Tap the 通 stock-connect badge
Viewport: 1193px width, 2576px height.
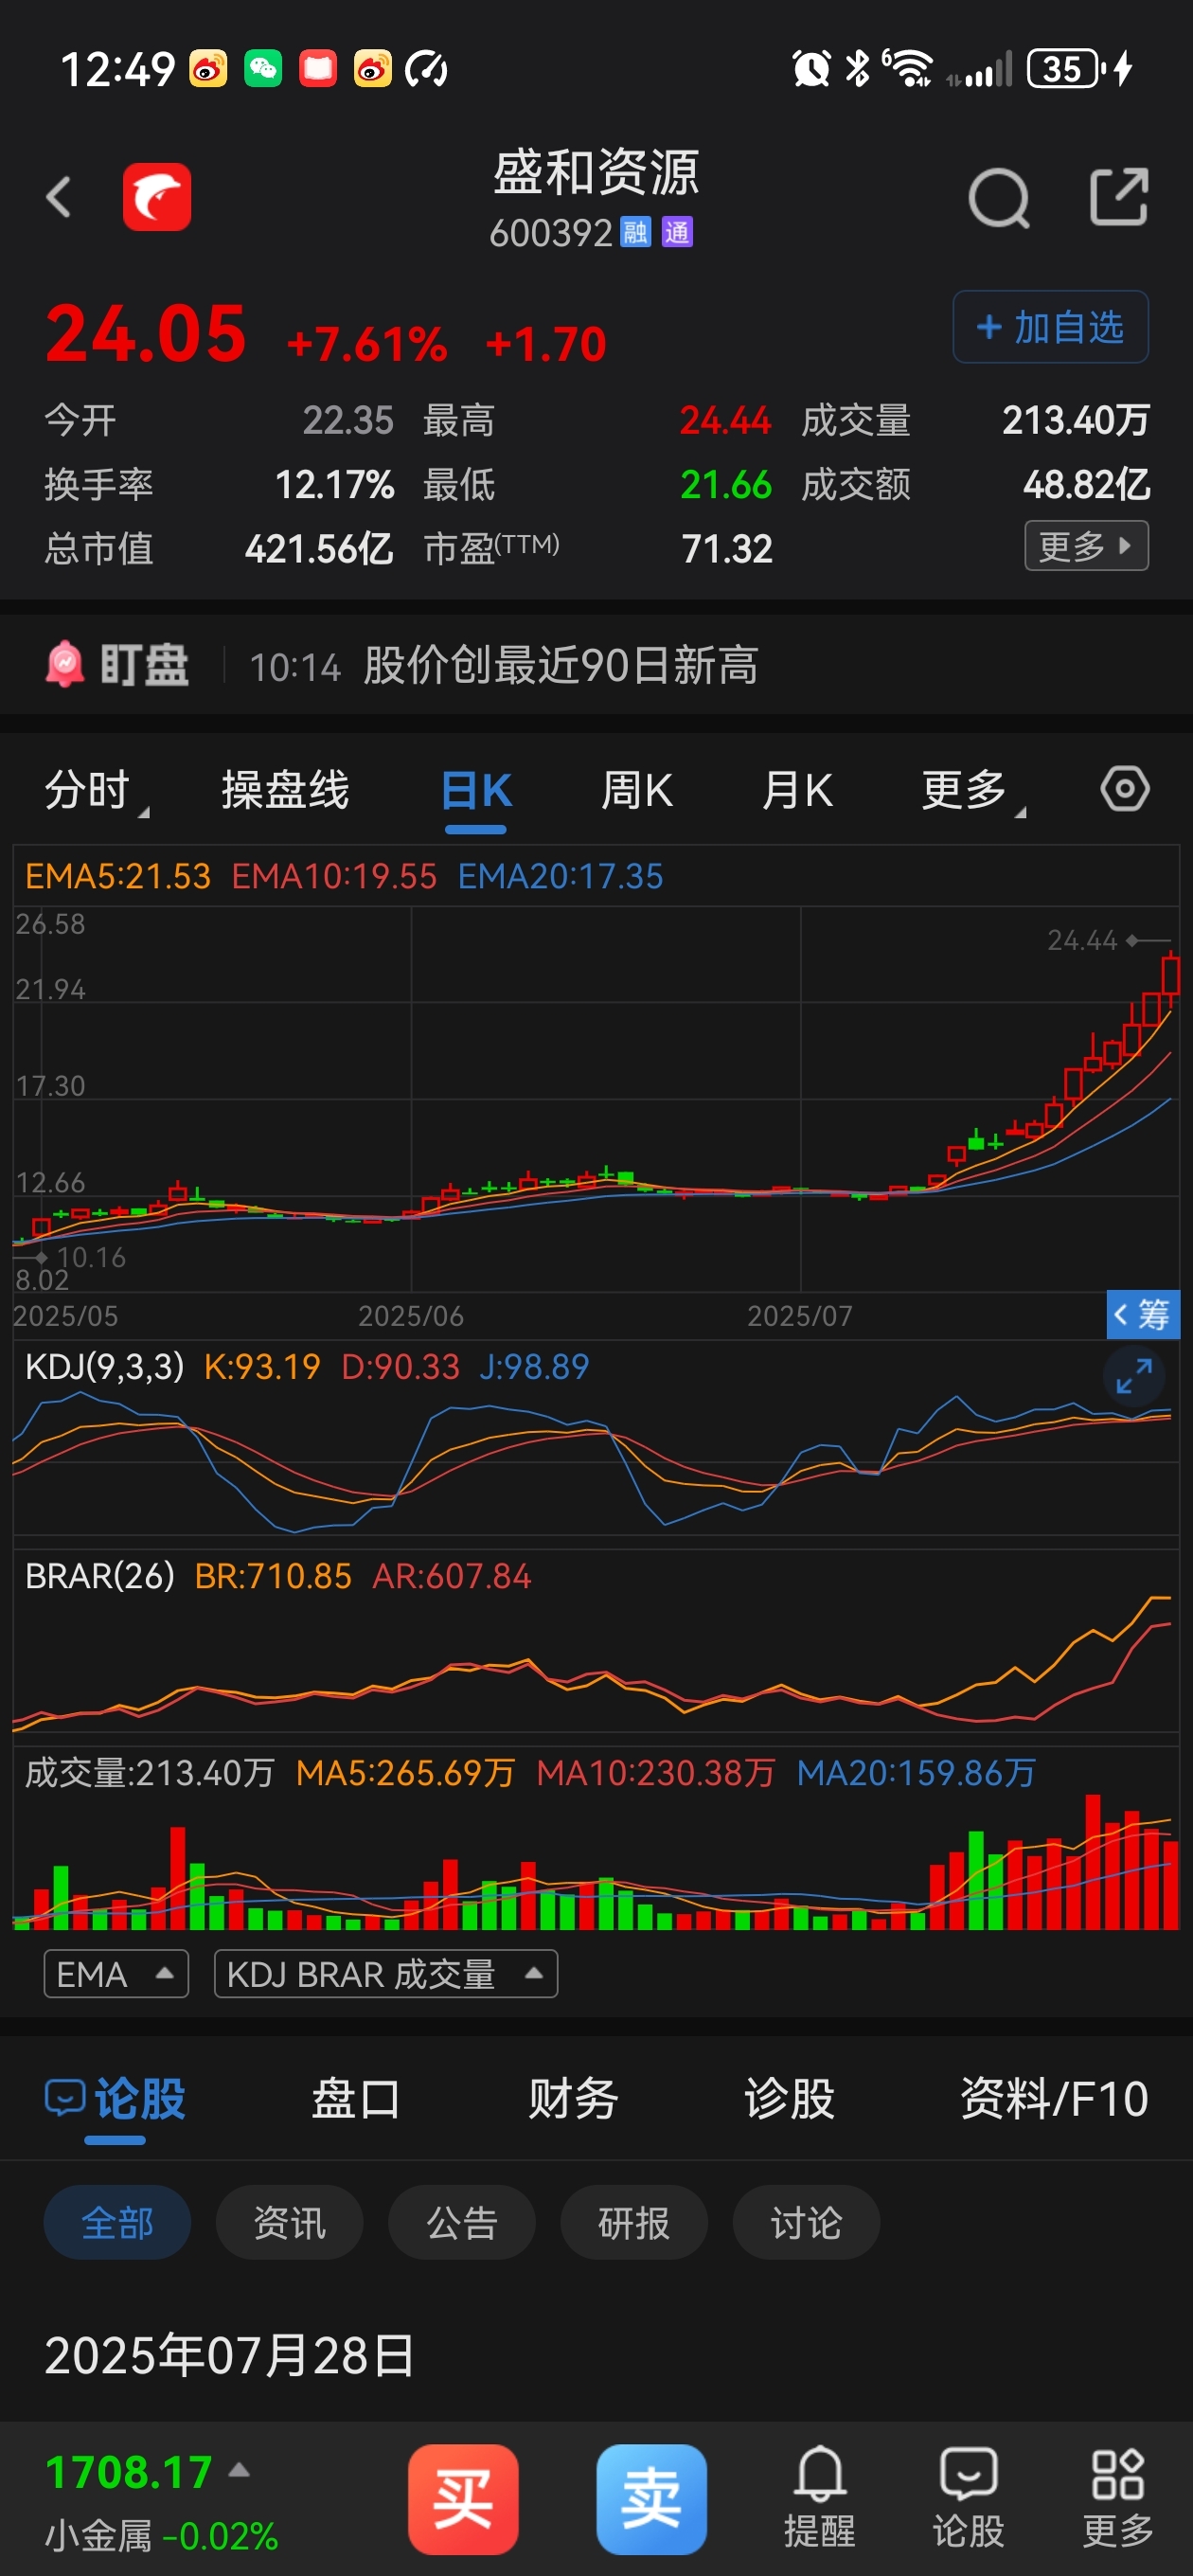click(677, 233)
